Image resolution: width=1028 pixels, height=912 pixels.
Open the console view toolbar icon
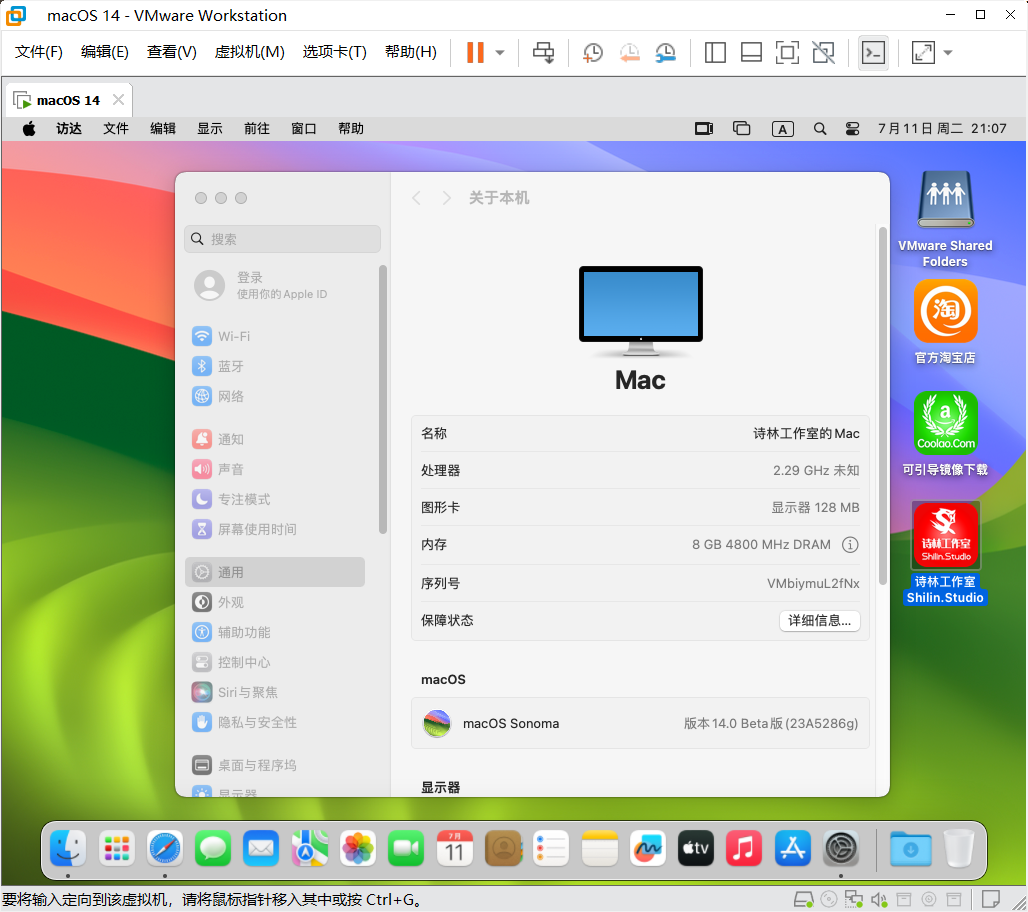873,52
